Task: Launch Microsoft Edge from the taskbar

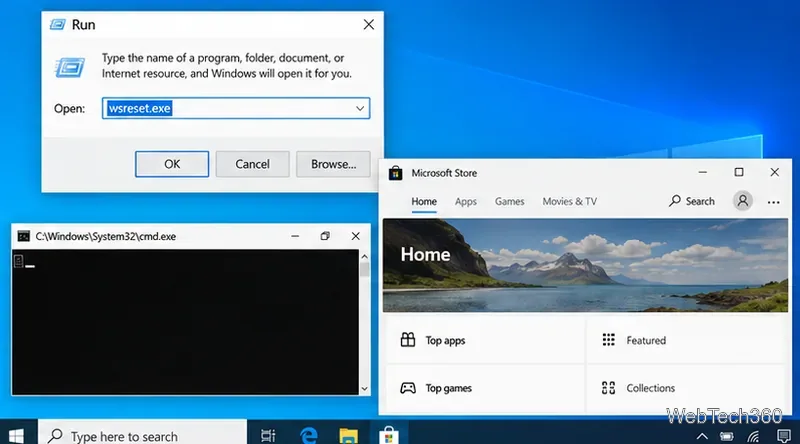Action: pos(309,435)
